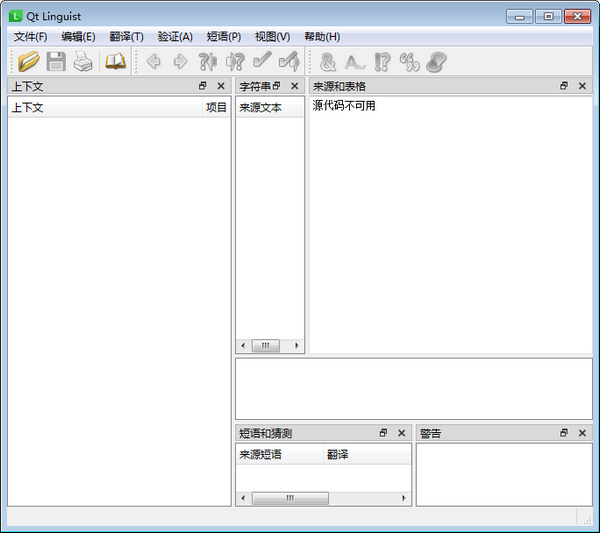600x533 pixels.
Task: Click strings list scrollbar left arrow
Action: 243,346
